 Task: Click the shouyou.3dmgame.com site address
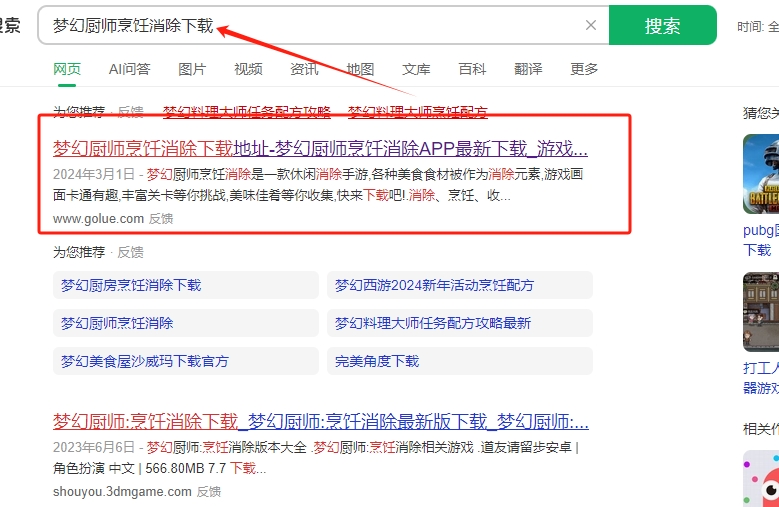click(122, 492)
